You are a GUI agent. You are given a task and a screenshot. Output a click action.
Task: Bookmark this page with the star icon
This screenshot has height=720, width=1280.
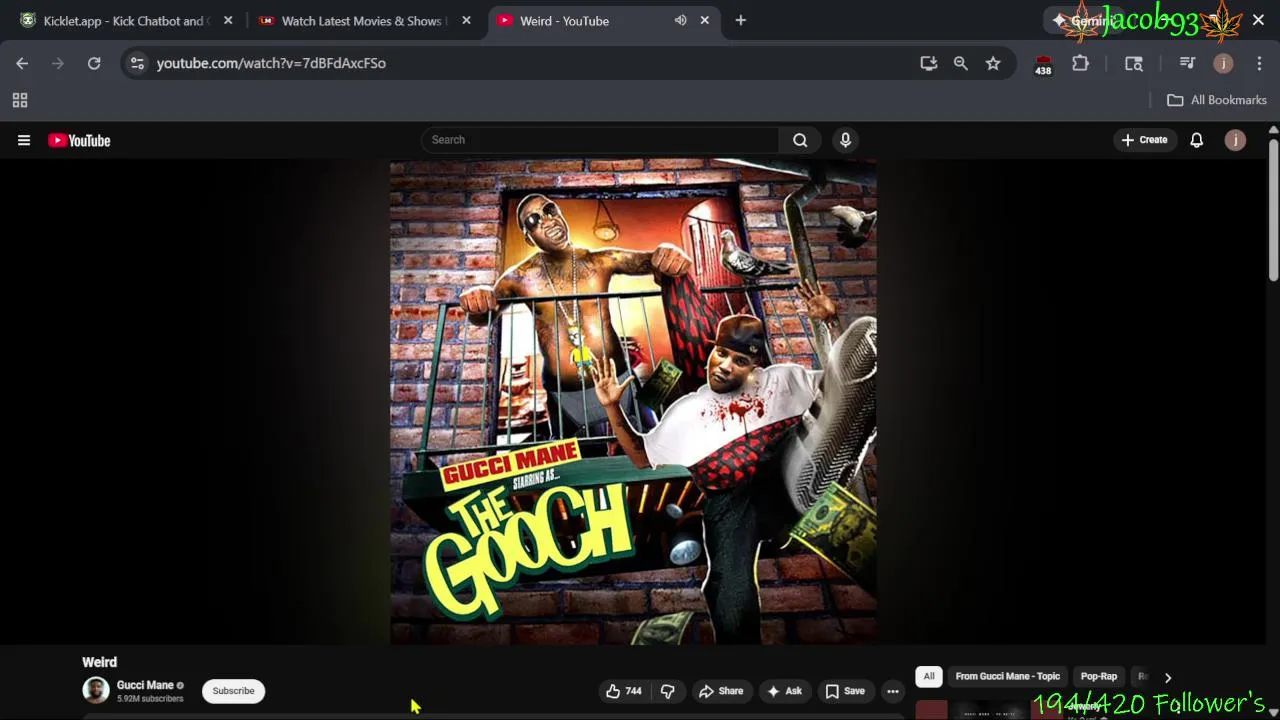[993, 63]
